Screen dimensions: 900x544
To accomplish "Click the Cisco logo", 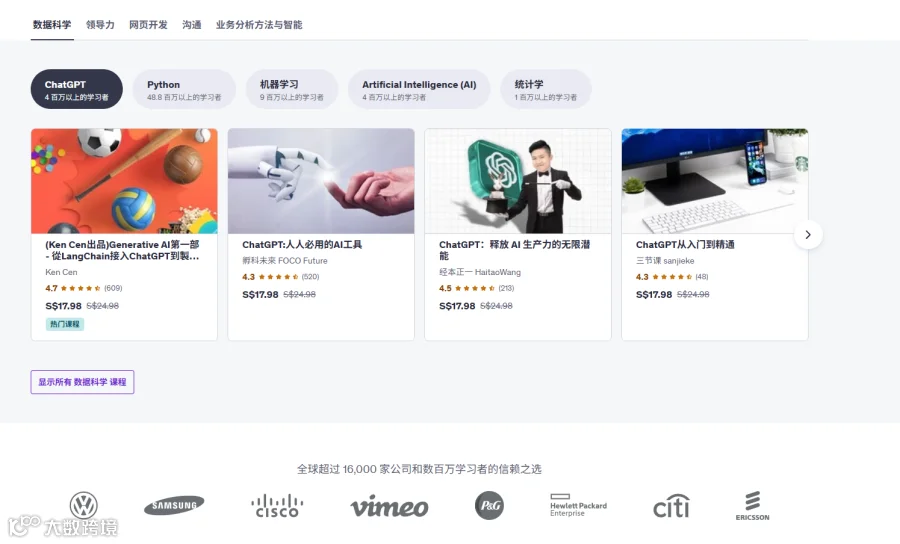I will pyautogui.click(x=277, y=506).
